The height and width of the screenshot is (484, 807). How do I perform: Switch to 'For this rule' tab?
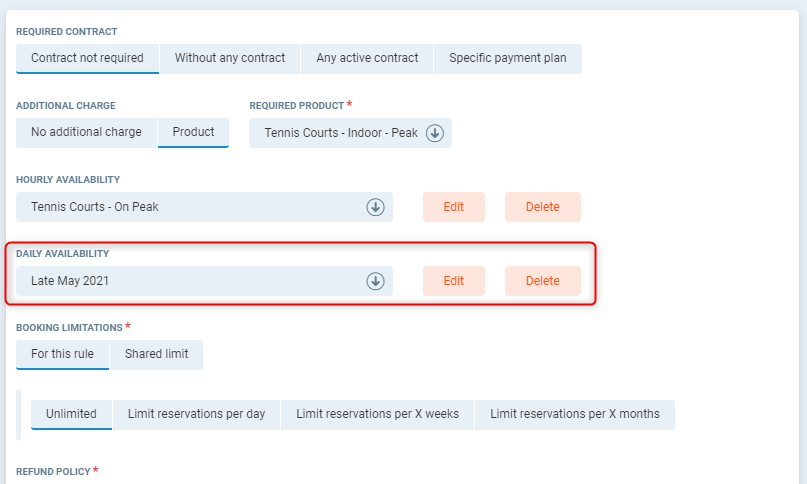coord(63,354)
